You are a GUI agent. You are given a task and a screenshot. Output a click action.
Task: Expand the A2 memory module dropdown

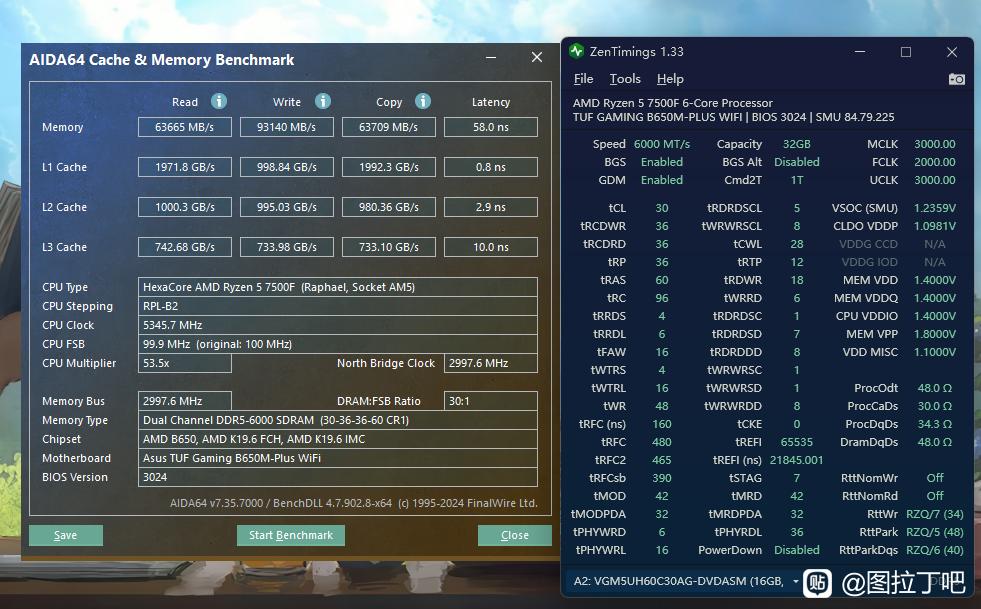click(796, 581)
